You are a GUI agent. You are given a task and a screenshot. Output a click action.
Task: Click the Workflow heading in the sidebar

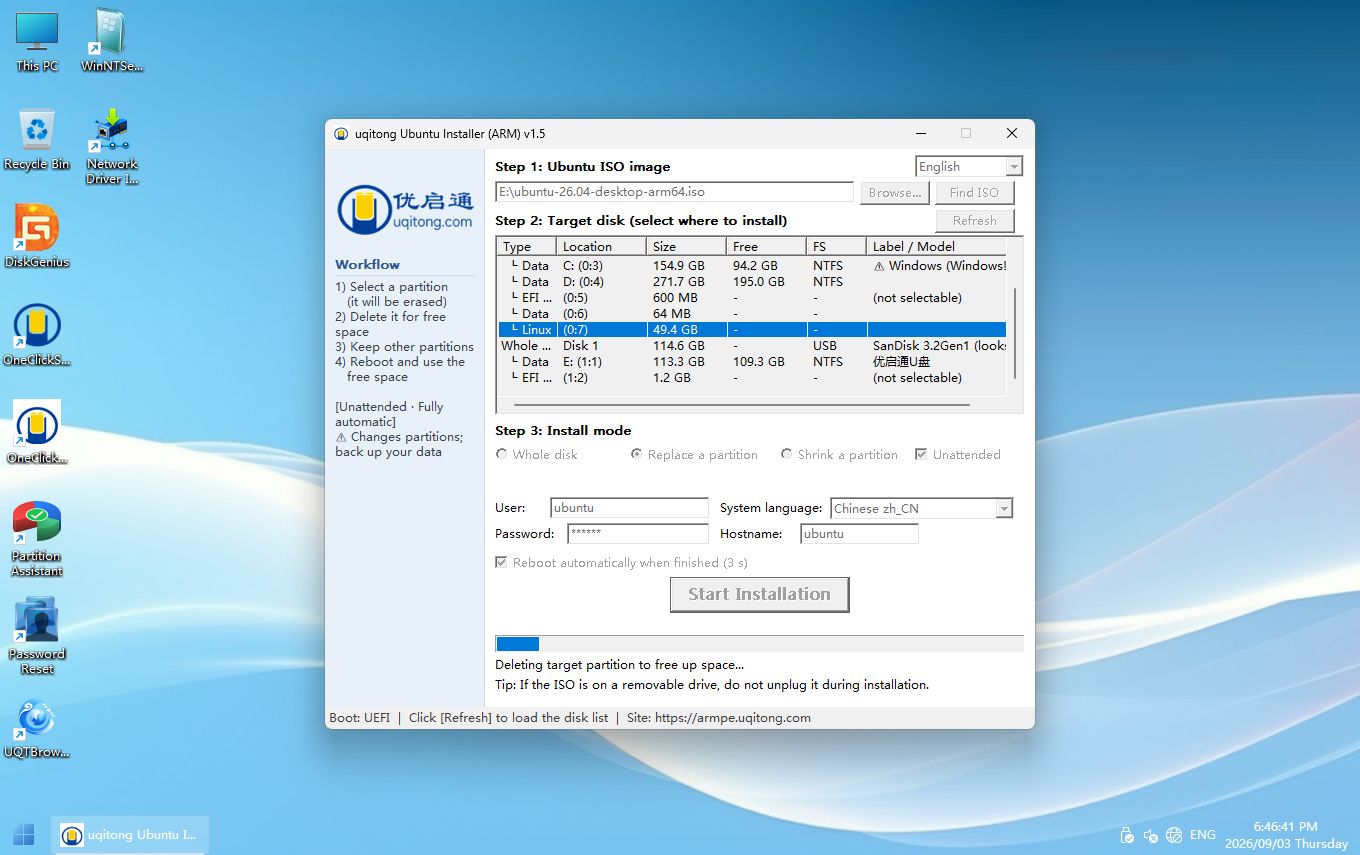coord(367,265)
